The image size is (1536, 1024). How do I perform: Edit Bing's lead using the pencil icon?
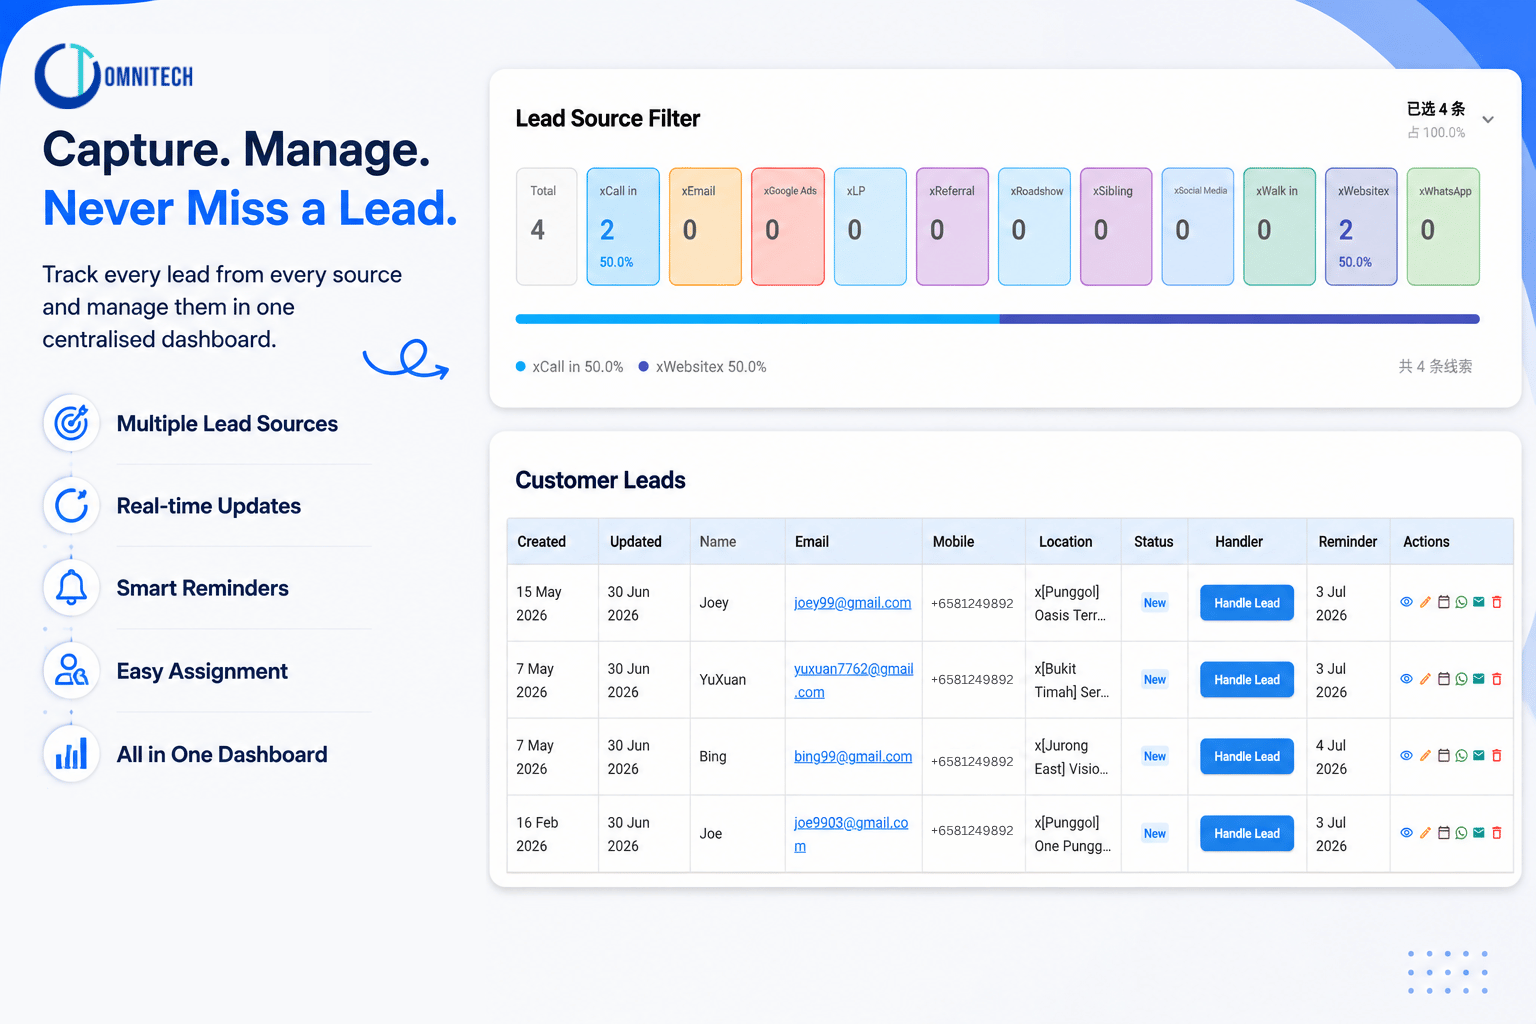point(1425,756)
